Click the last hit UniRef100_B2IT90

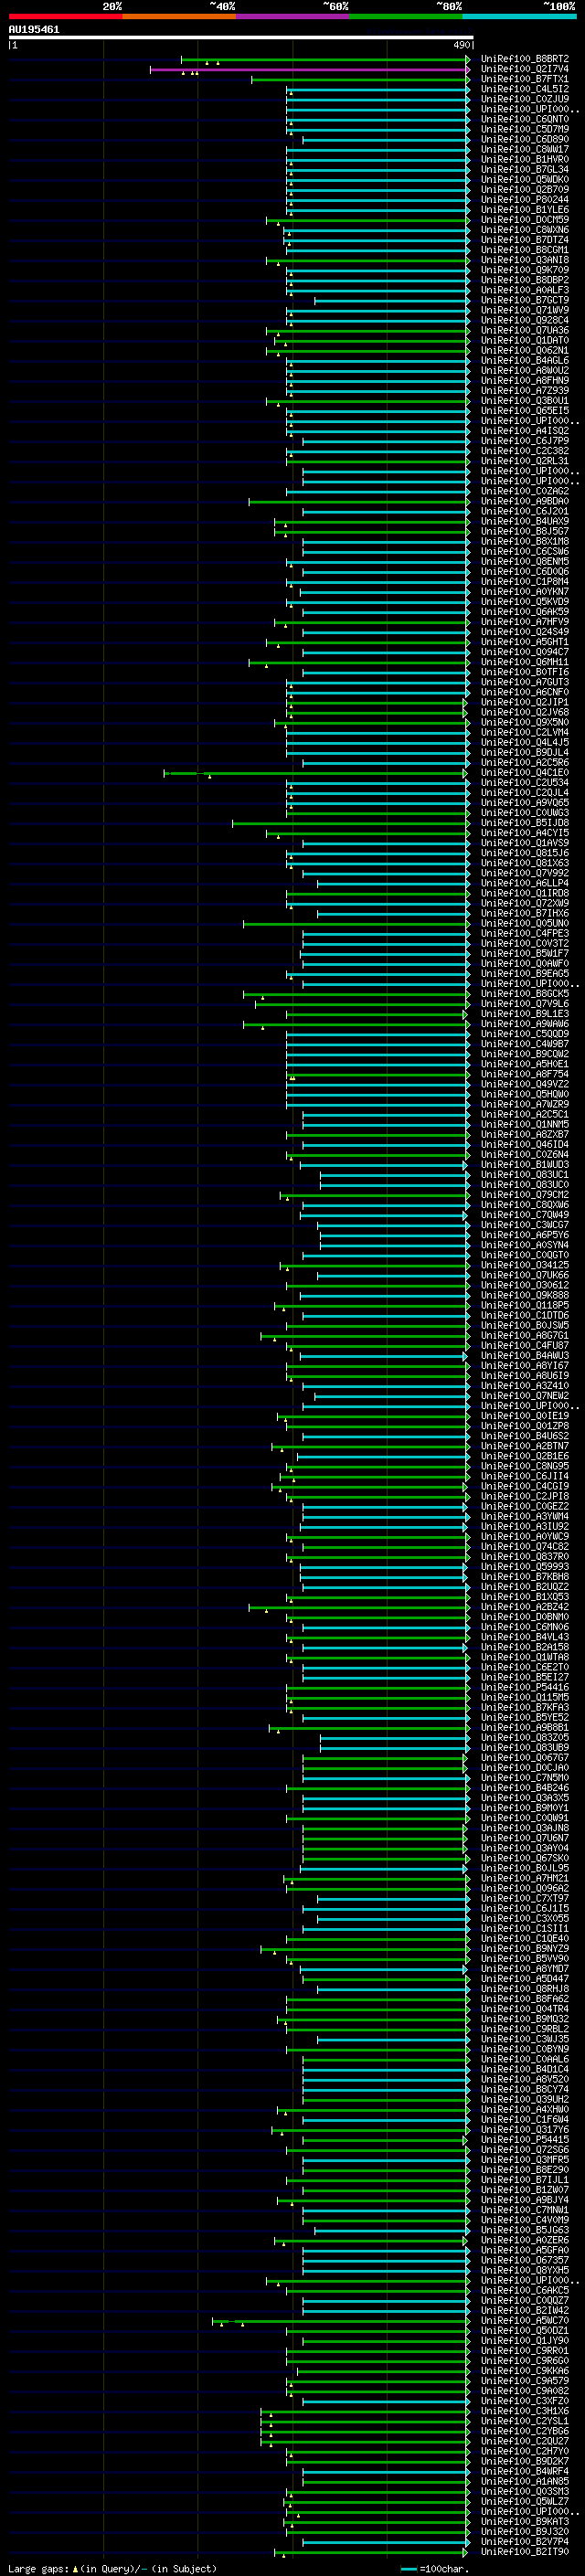tap(524, 2551)
